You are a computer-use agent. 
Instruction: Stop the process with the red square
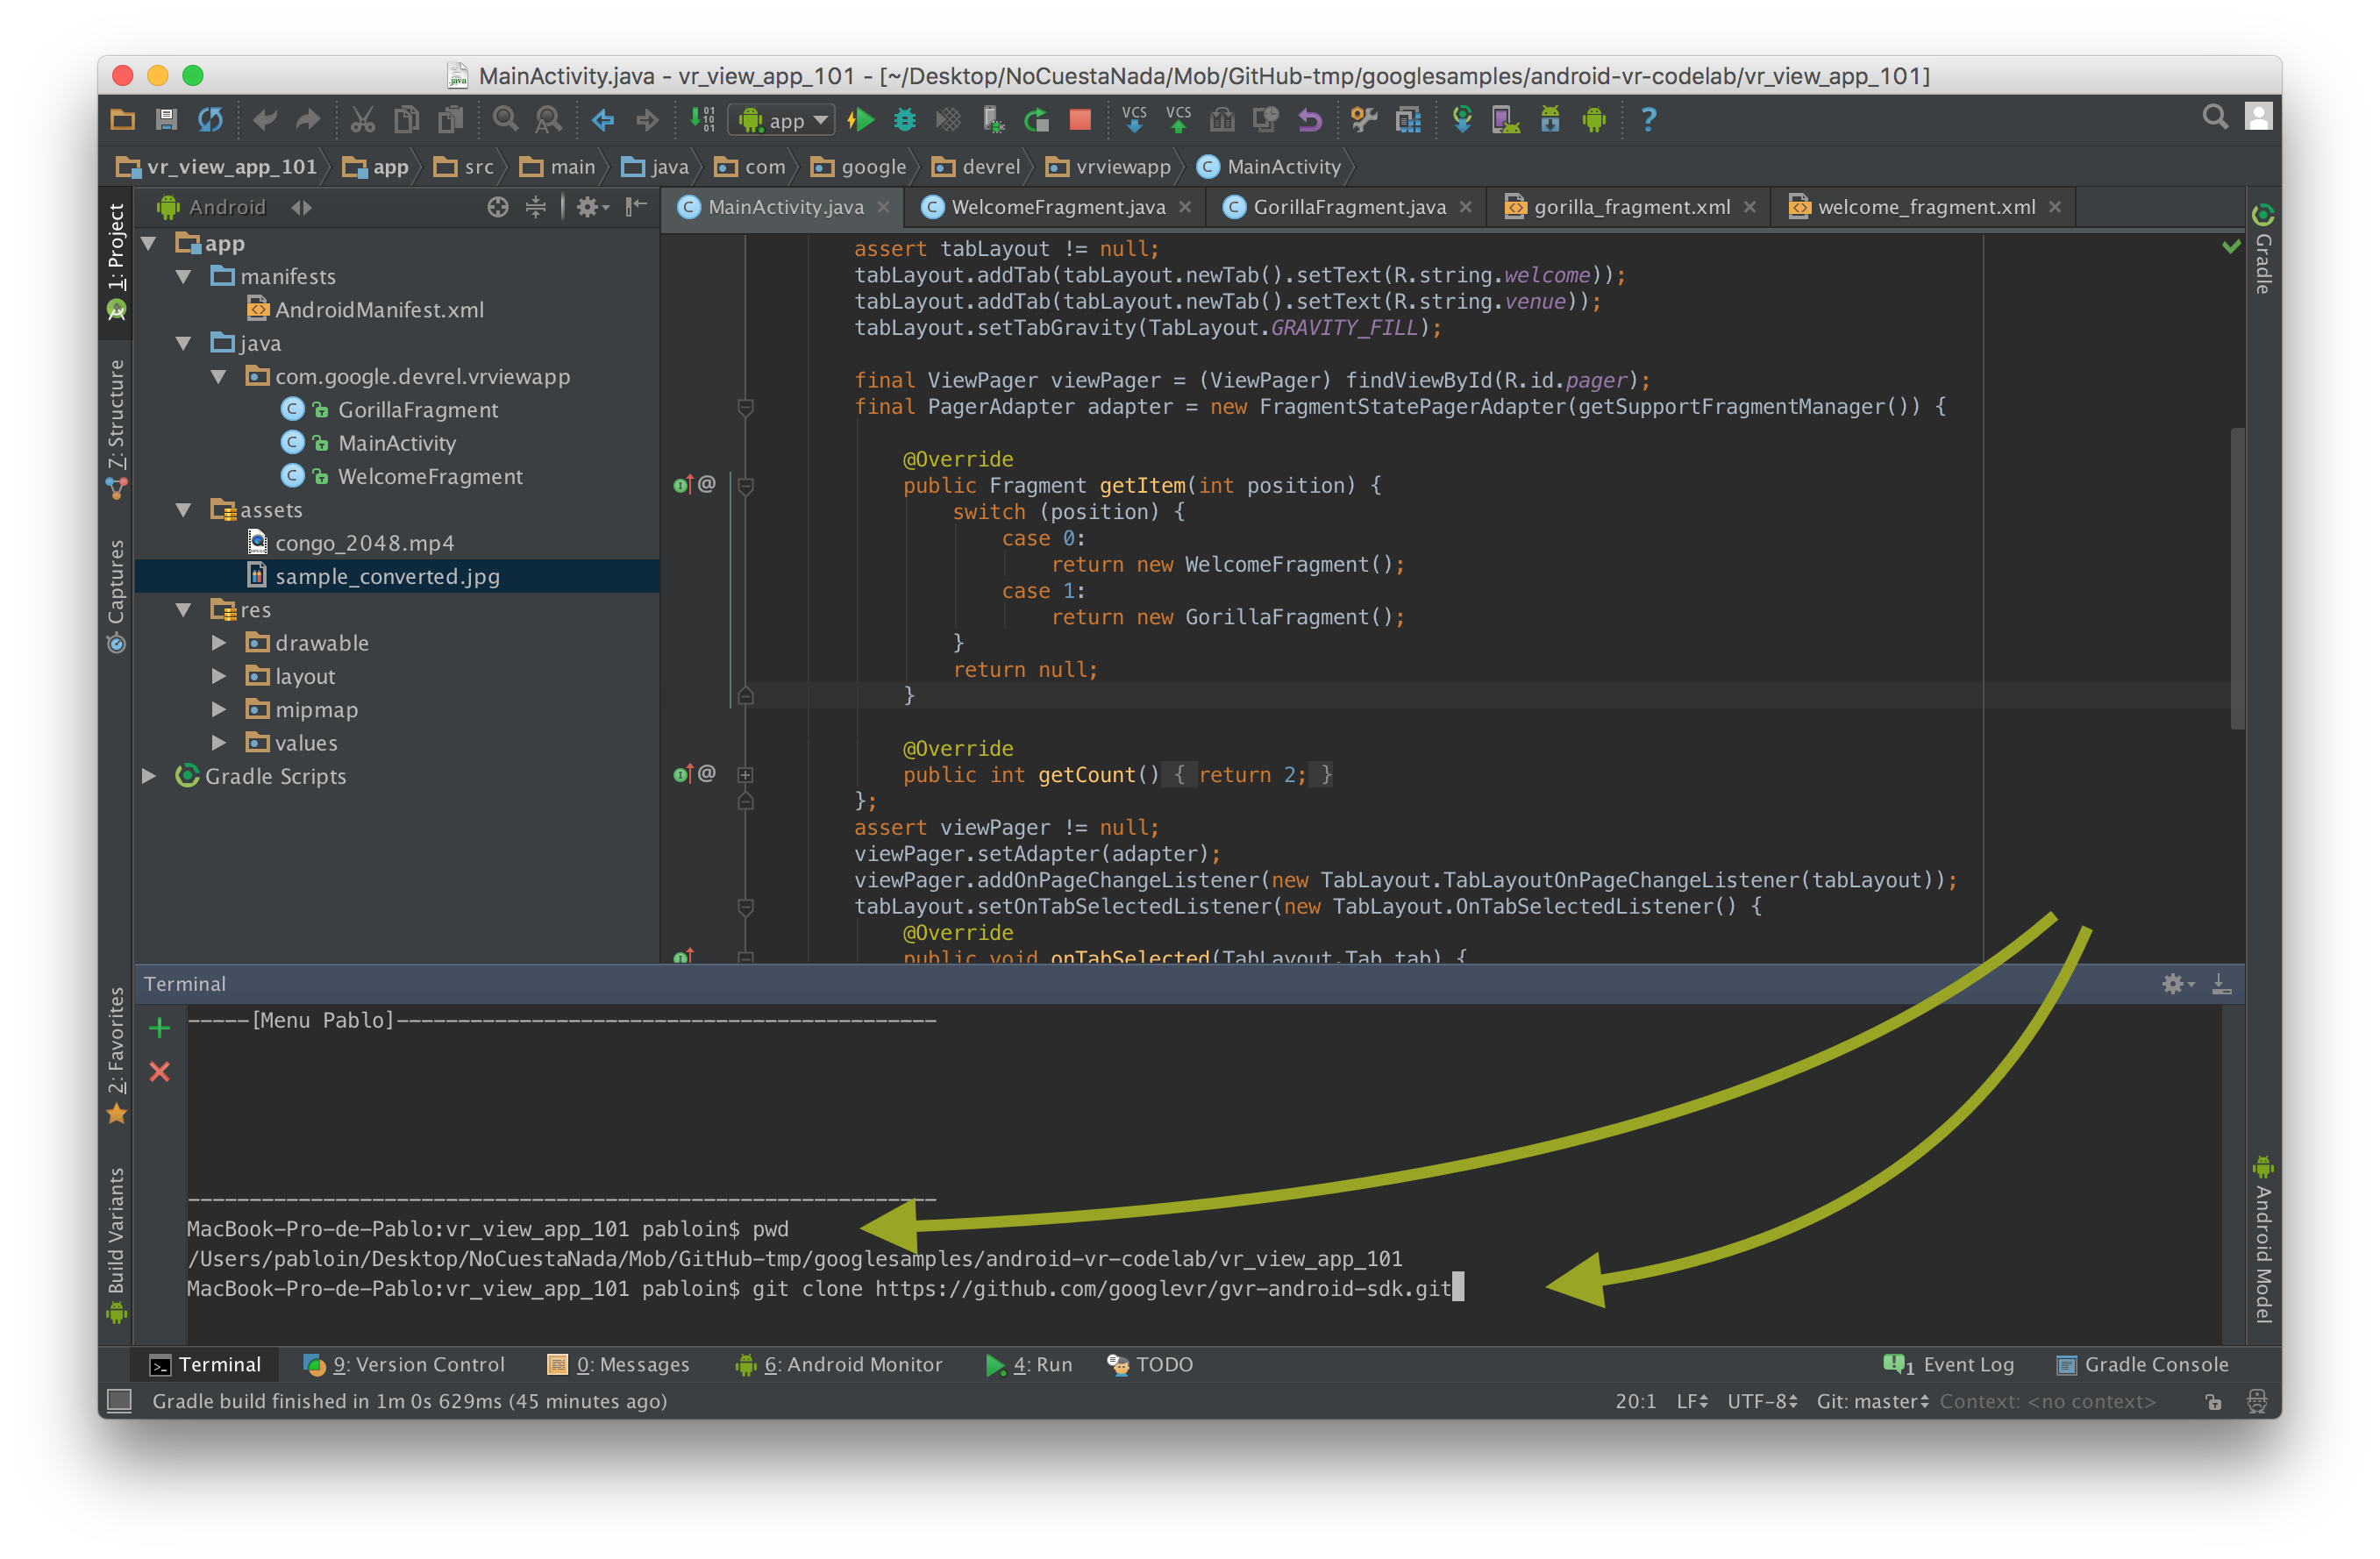pyautogui.click(x=1080, y=120)
